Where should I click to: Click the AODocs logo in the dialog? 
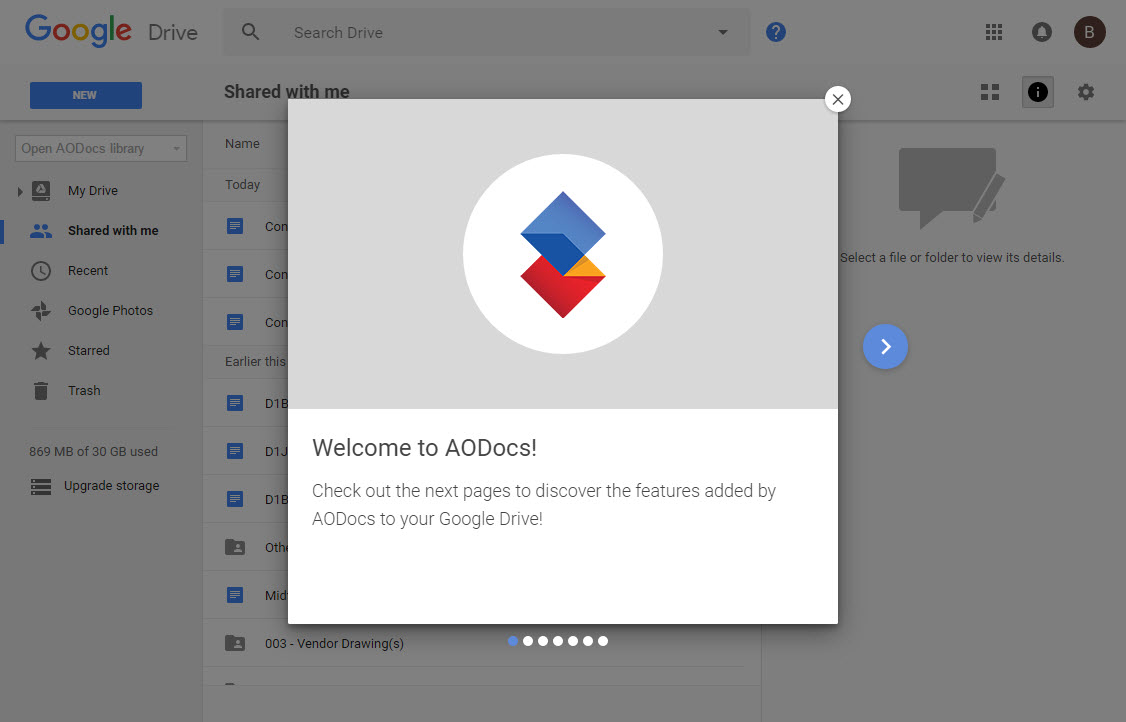pos(563,254)
